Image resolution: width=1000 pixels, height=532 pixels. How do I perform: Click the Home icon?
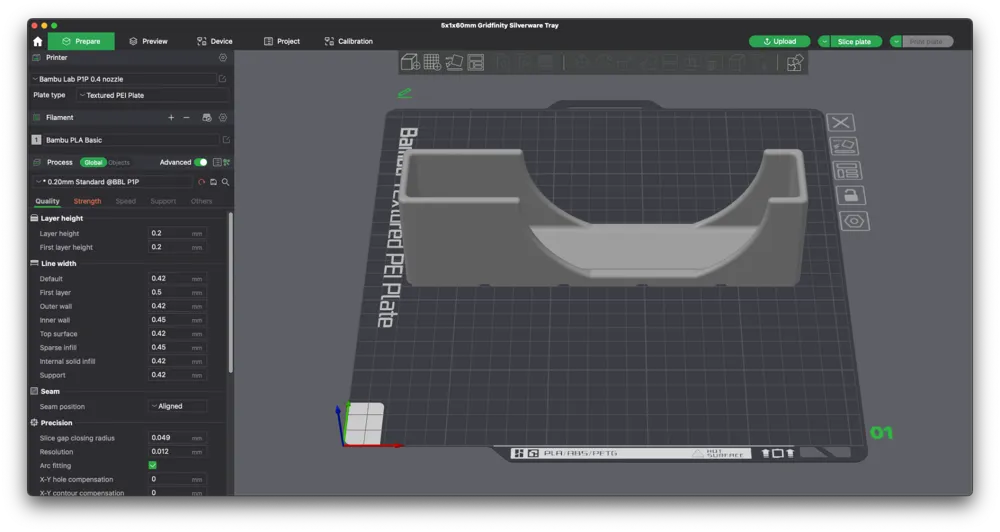coord(37,41)
